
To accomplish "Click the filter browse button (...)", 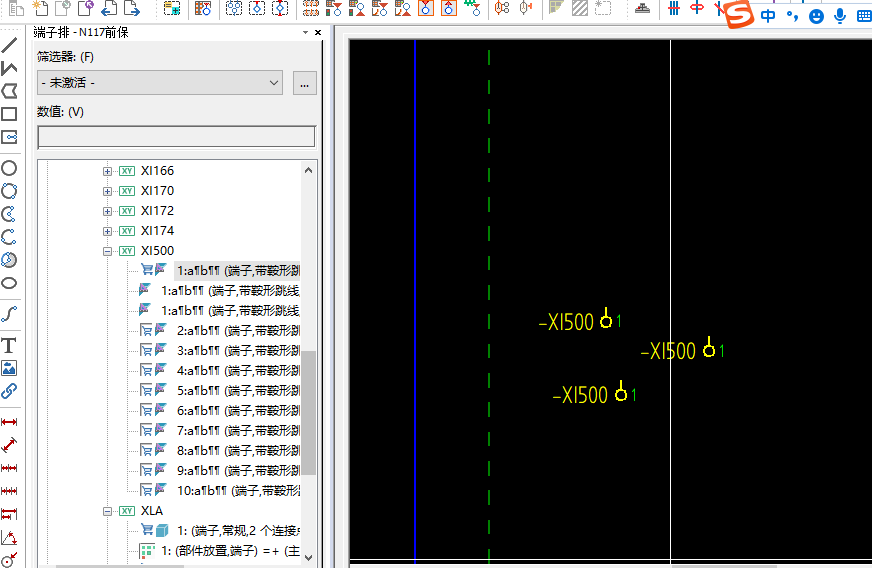I will coord(305,83).
